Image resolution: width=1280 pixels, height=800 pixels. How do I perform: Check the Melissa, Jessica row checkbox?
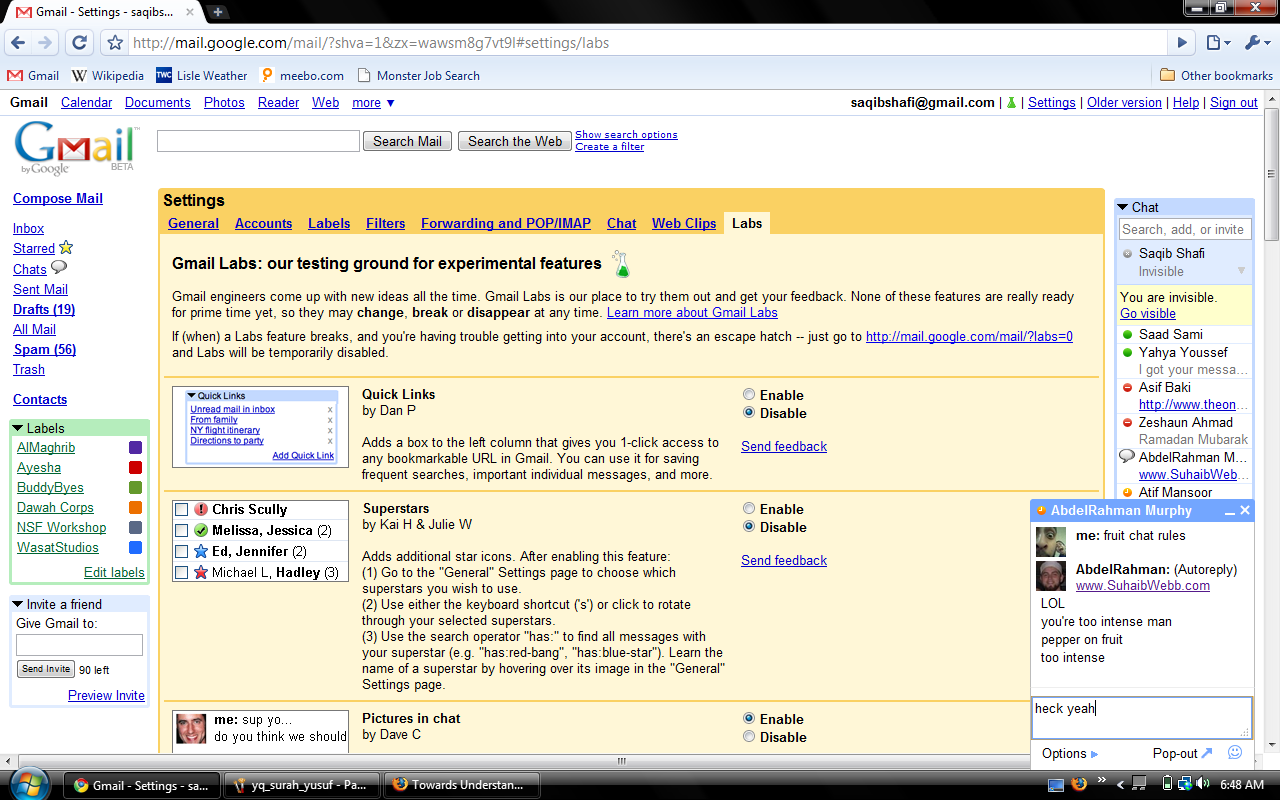181,530
